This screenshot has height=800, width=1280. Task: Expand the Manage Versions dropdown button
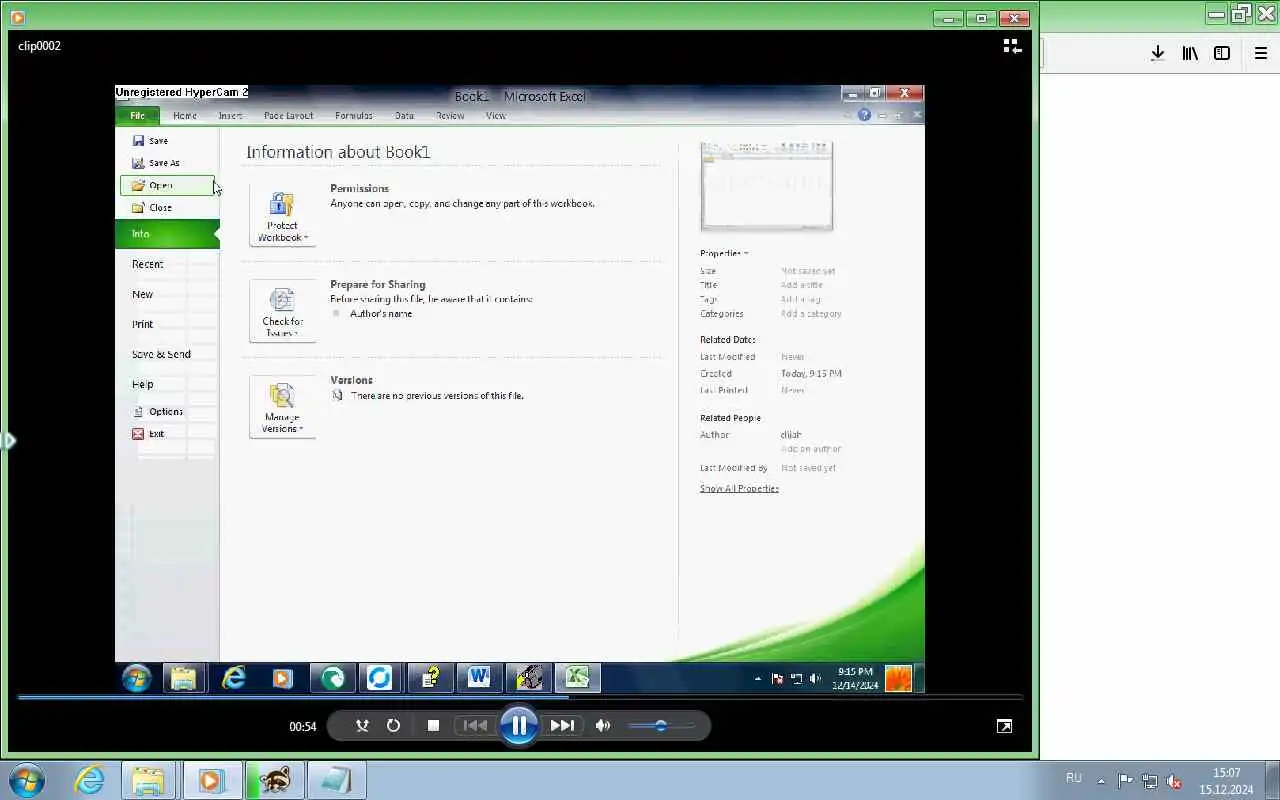[283, 407]
